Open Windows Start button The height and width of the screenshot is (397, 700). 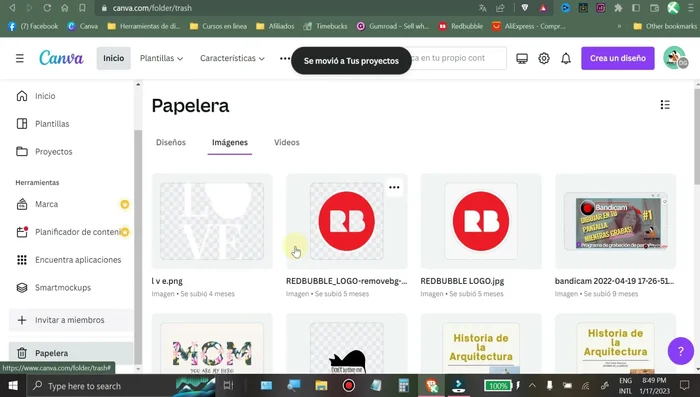point(13,385)
